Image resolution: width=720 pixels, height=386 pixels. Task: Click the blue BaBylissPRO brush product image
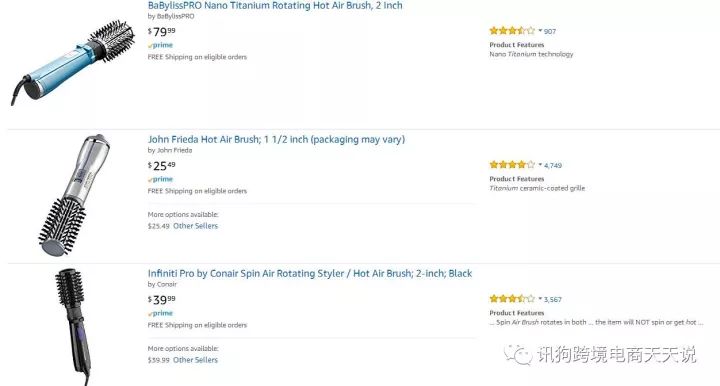(x=73, y=62)
